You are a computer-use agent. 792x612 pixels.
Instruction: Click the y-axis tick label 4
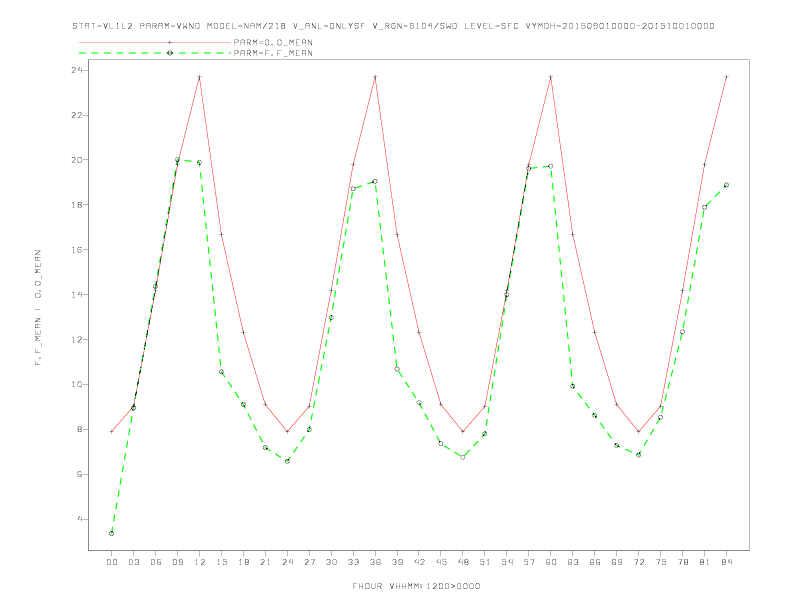pyautogui.click(x=79, y=520)
